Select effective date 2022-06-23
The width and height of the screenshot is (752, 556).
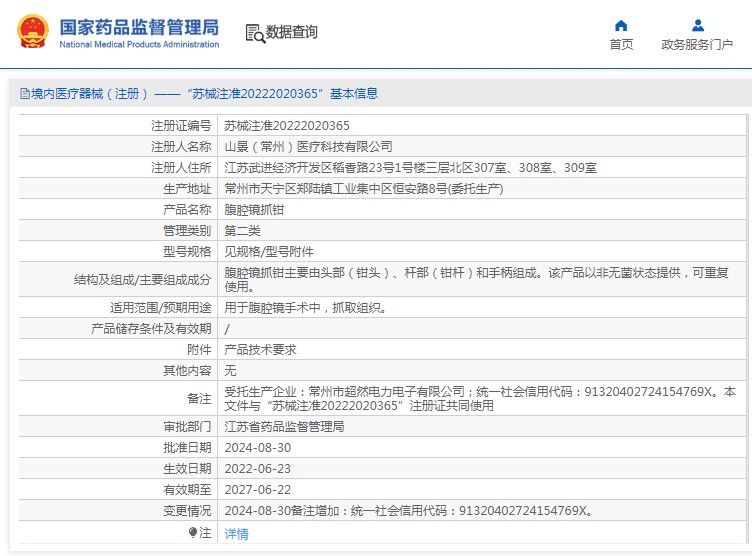[258, 469]
